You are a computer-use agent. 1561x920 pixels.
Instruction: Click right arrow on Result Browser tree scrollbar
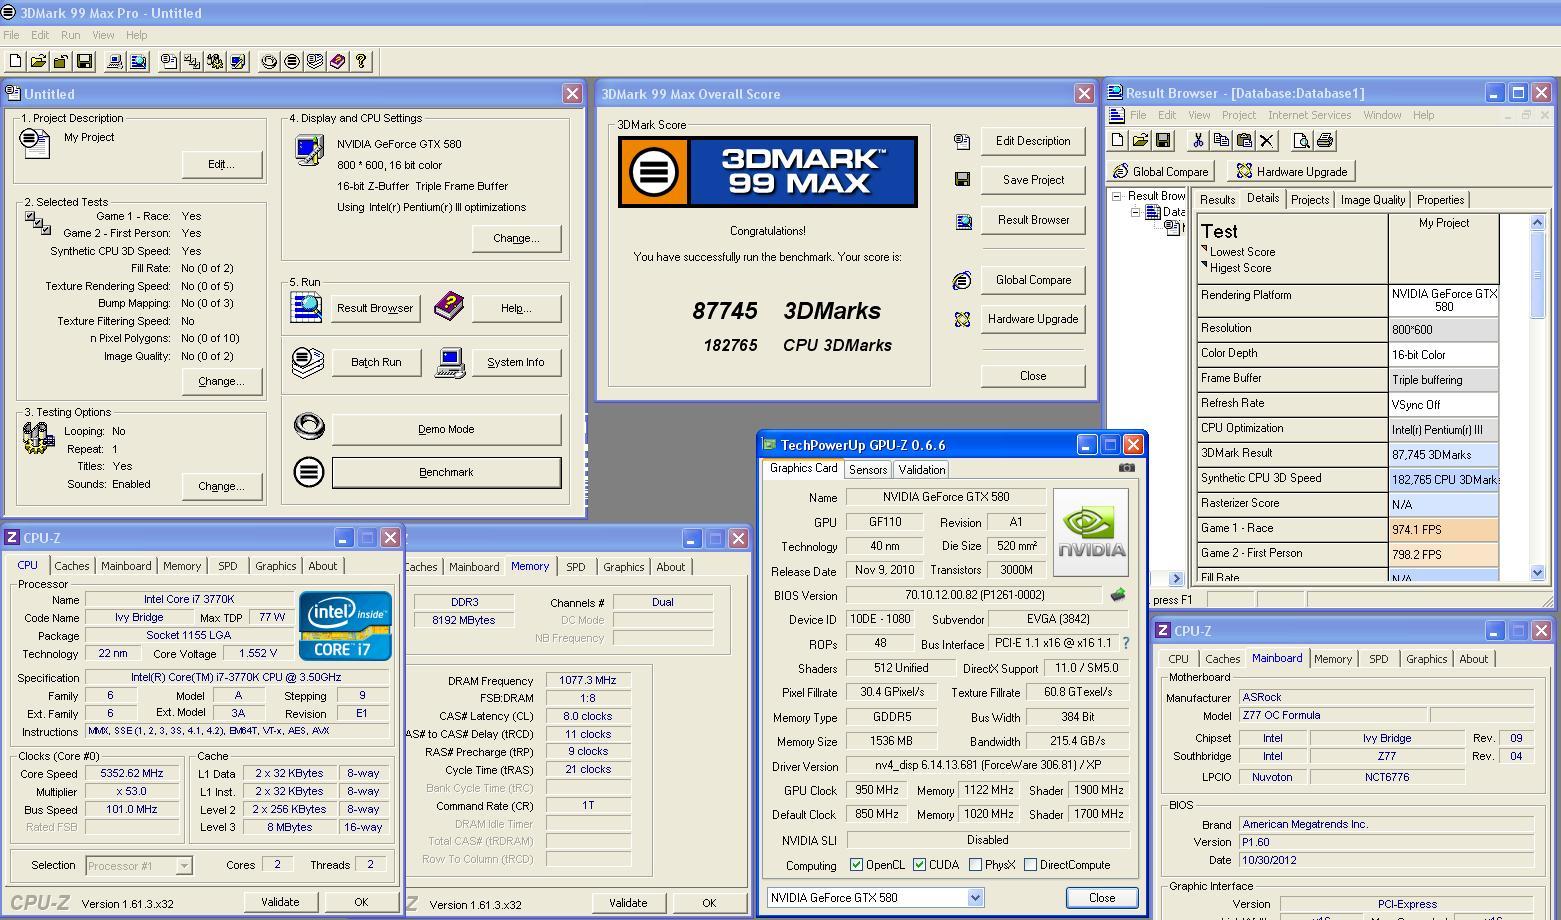click(1176, 578)
